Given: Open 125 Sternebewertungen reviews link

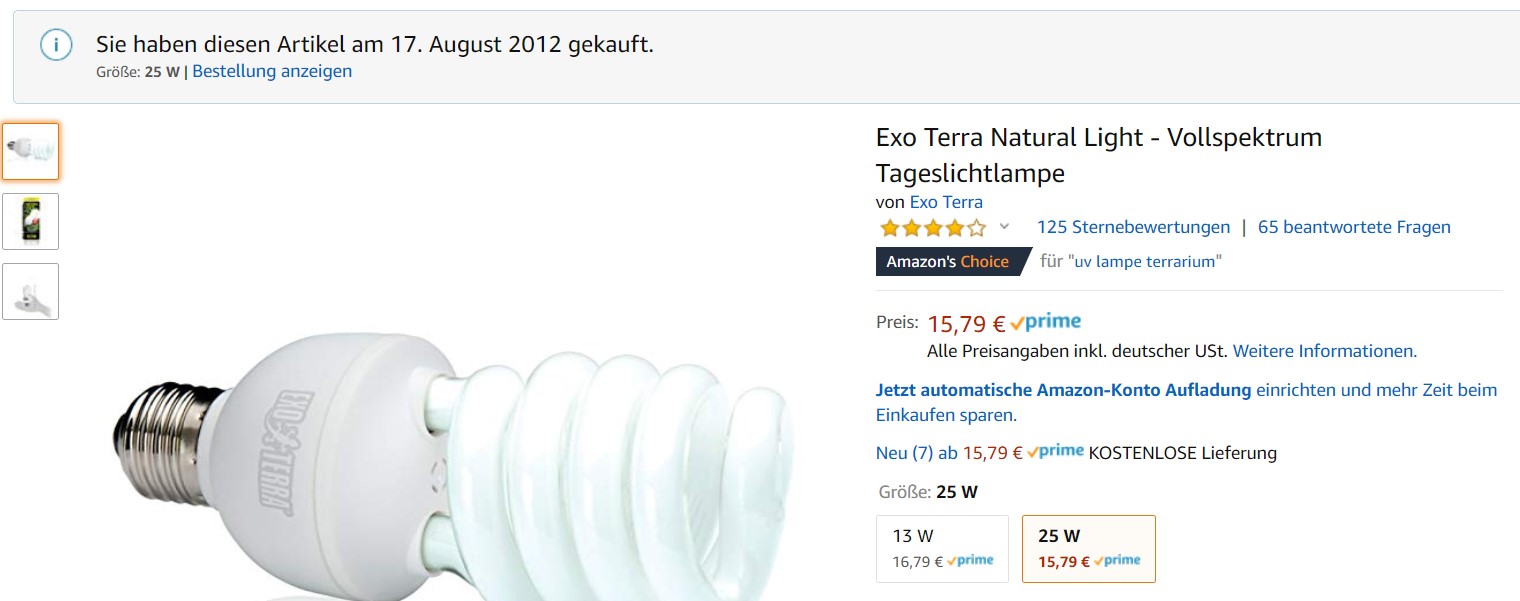Looking at the screenshot, I should pyautogui.click(x=1133, y=227).
